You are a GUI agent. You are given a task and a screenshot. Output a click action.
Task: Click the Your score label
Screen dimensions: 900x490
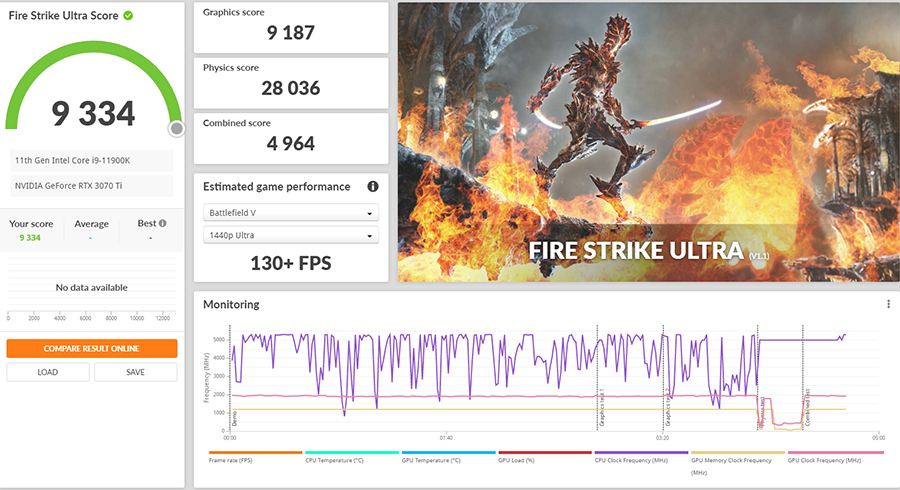[x=31, y=224]
